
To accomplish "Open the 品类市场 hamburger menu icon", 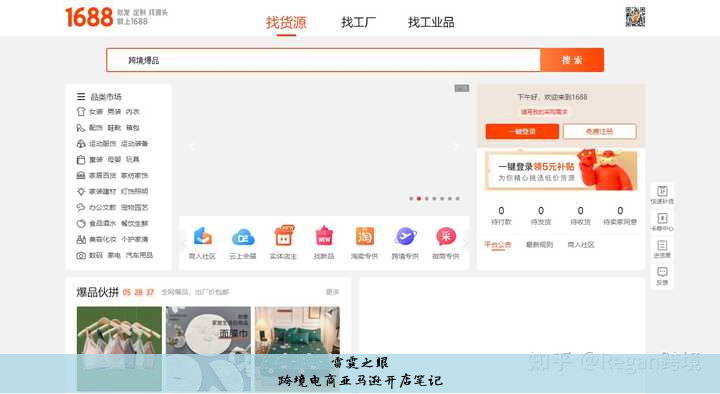I will [81, 96].
